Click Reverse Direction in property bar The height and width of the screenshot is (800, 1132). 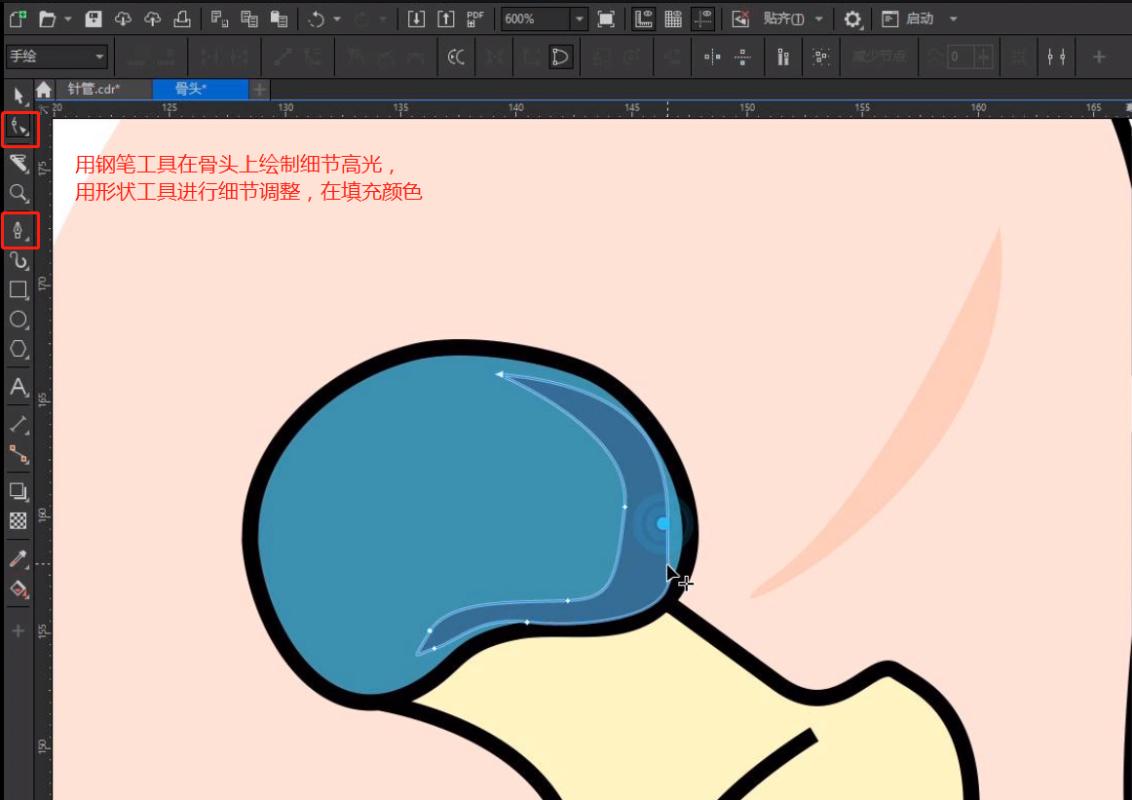point(456,56)
